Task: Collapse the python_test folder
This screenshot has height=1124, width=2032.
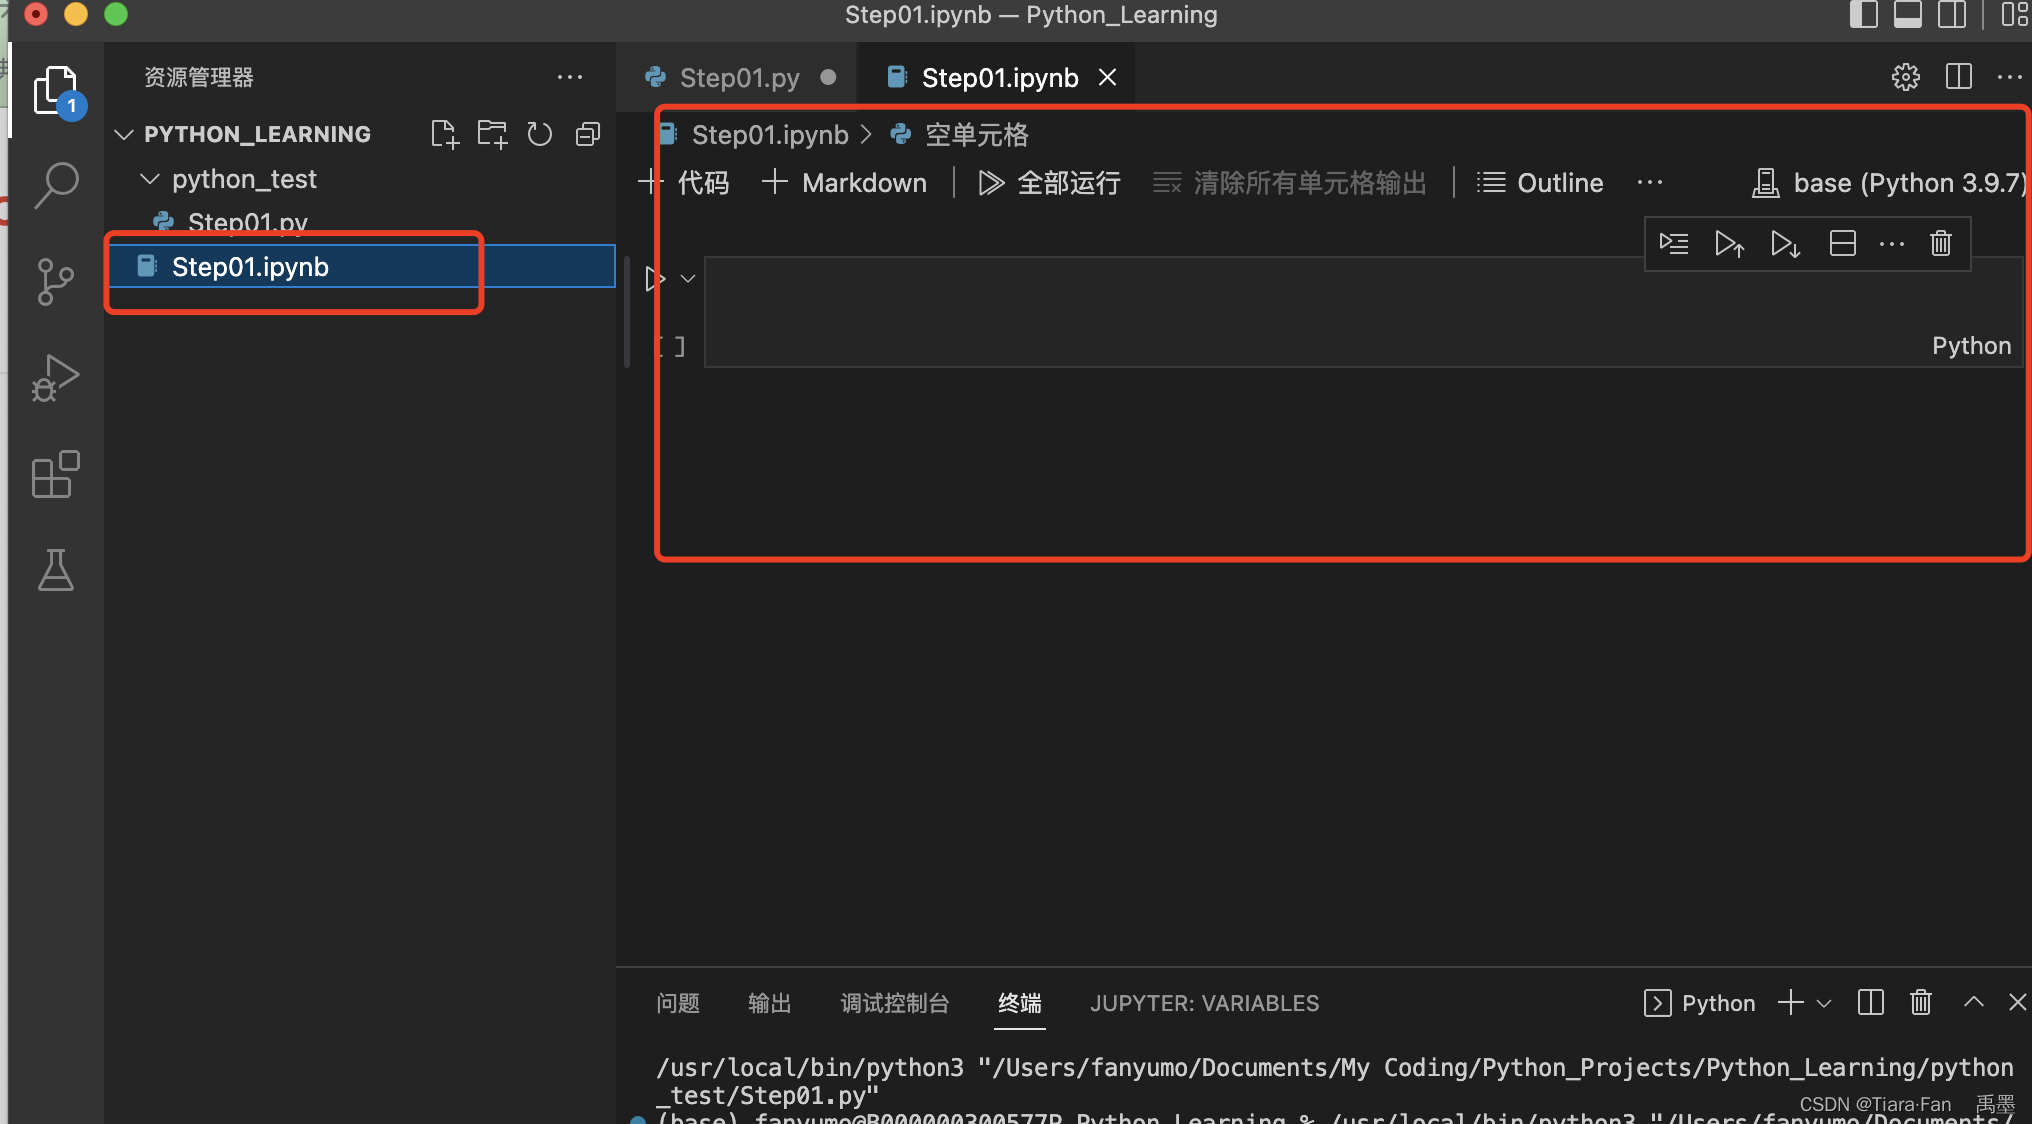Action: [150, 178]
